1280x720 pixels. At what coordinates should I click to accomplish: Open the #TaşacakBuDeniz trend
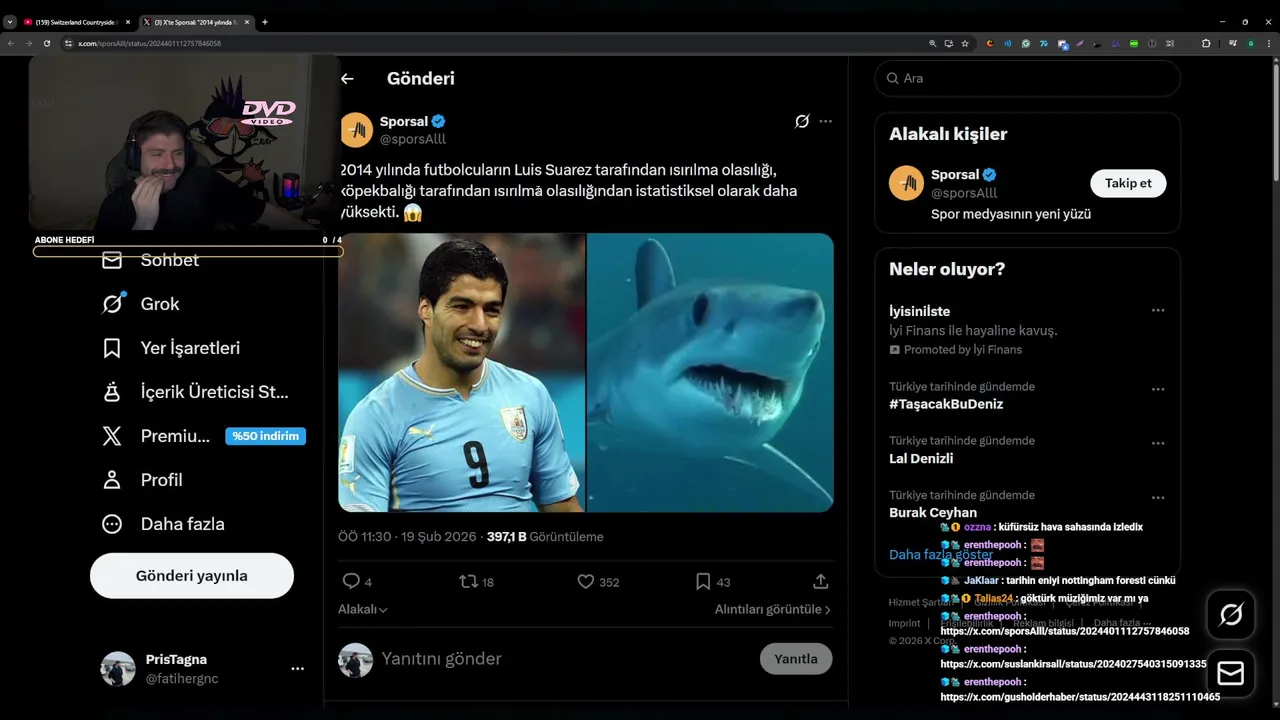(946, 404)
